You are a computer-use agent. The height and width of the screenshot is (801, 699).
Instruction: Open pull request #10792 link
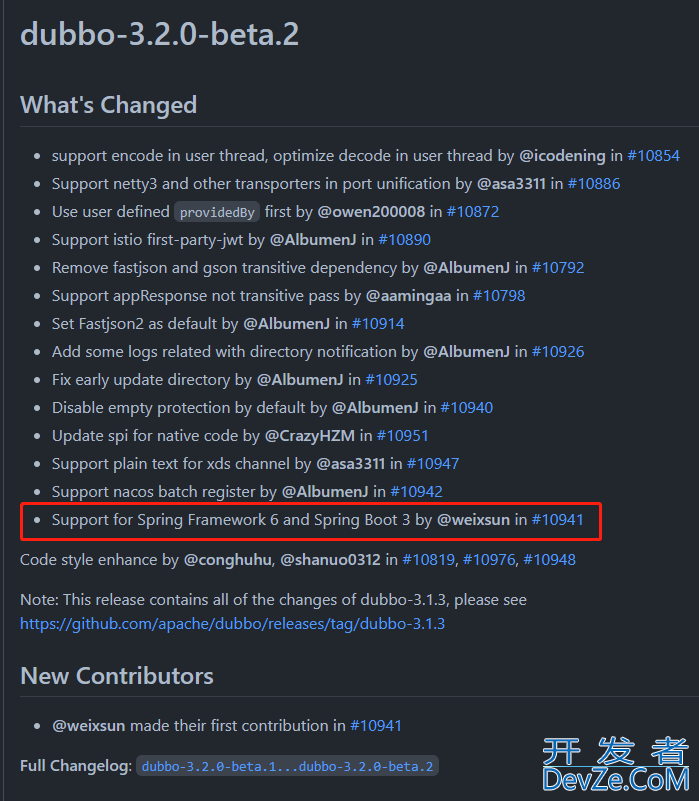point(558,268)
